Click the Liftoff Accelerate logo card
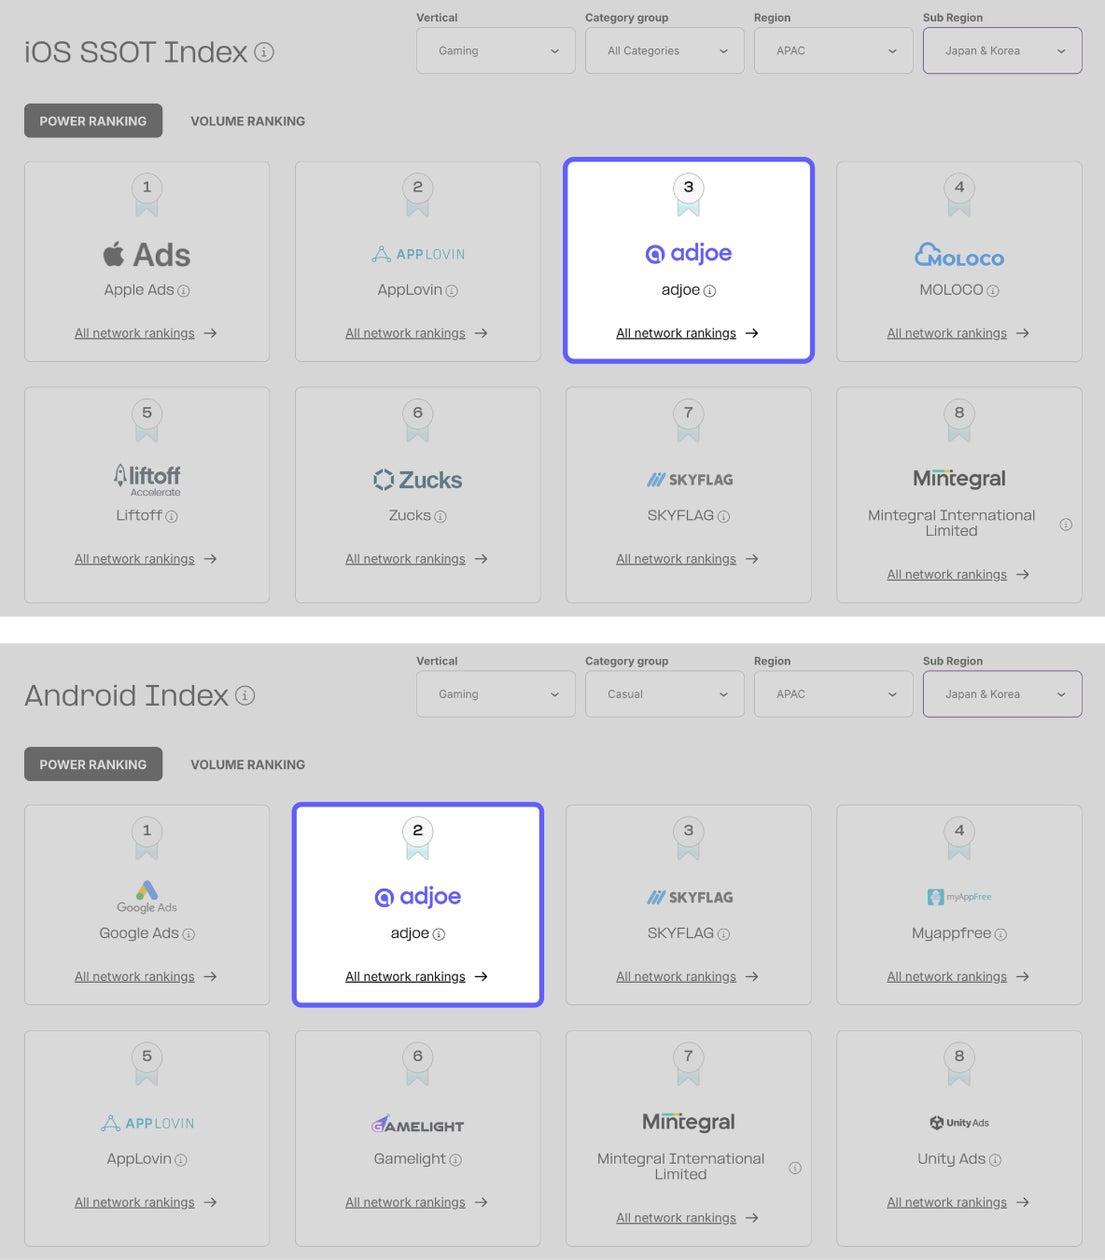Viewport: 1105px width, 1260px height. pos(147,479)
